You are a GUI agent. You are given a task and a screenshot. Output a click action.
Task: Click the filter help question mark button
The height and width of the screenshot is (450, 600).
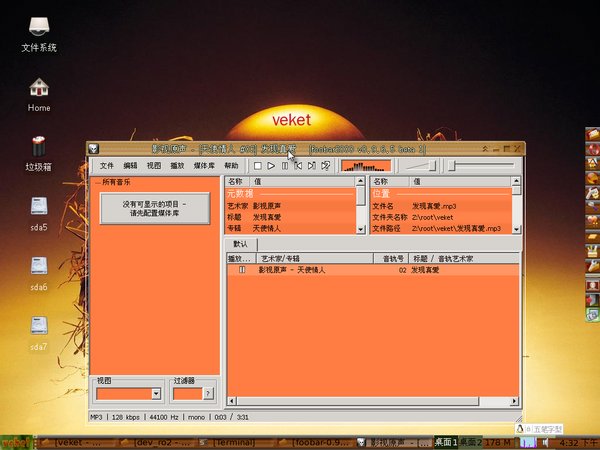pos(208,394)
